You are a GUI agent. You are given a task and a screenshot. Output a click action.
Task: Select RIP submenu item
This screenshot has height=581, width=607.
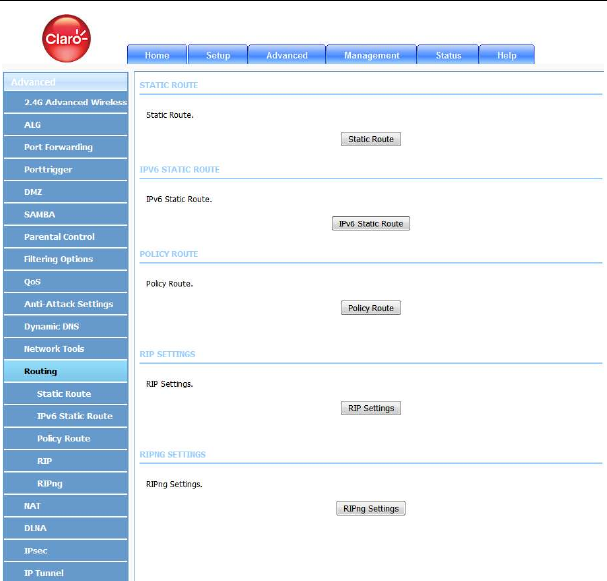click(65, 461)
